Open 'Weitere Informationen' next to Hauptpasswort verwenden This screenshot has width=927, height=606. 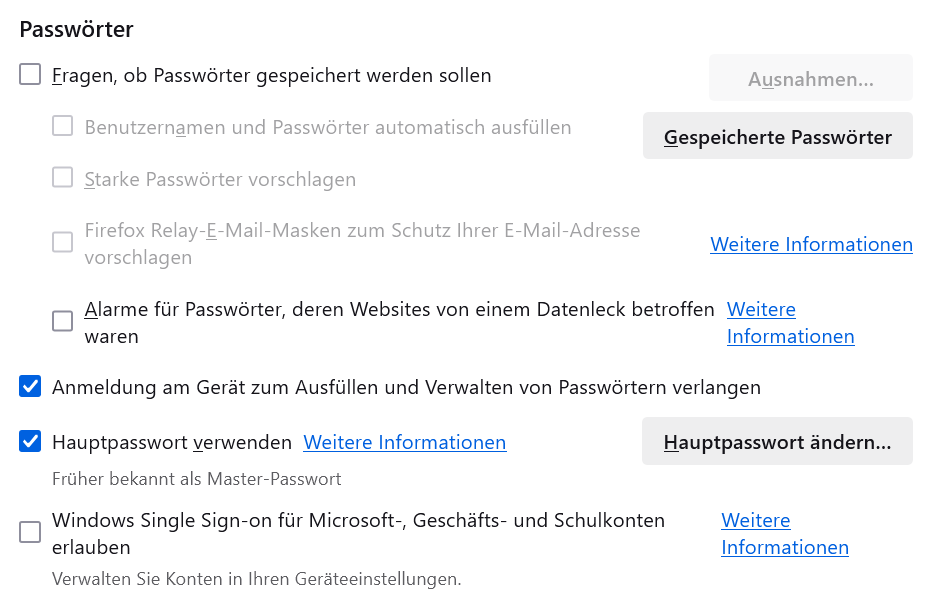coord(404,442)
